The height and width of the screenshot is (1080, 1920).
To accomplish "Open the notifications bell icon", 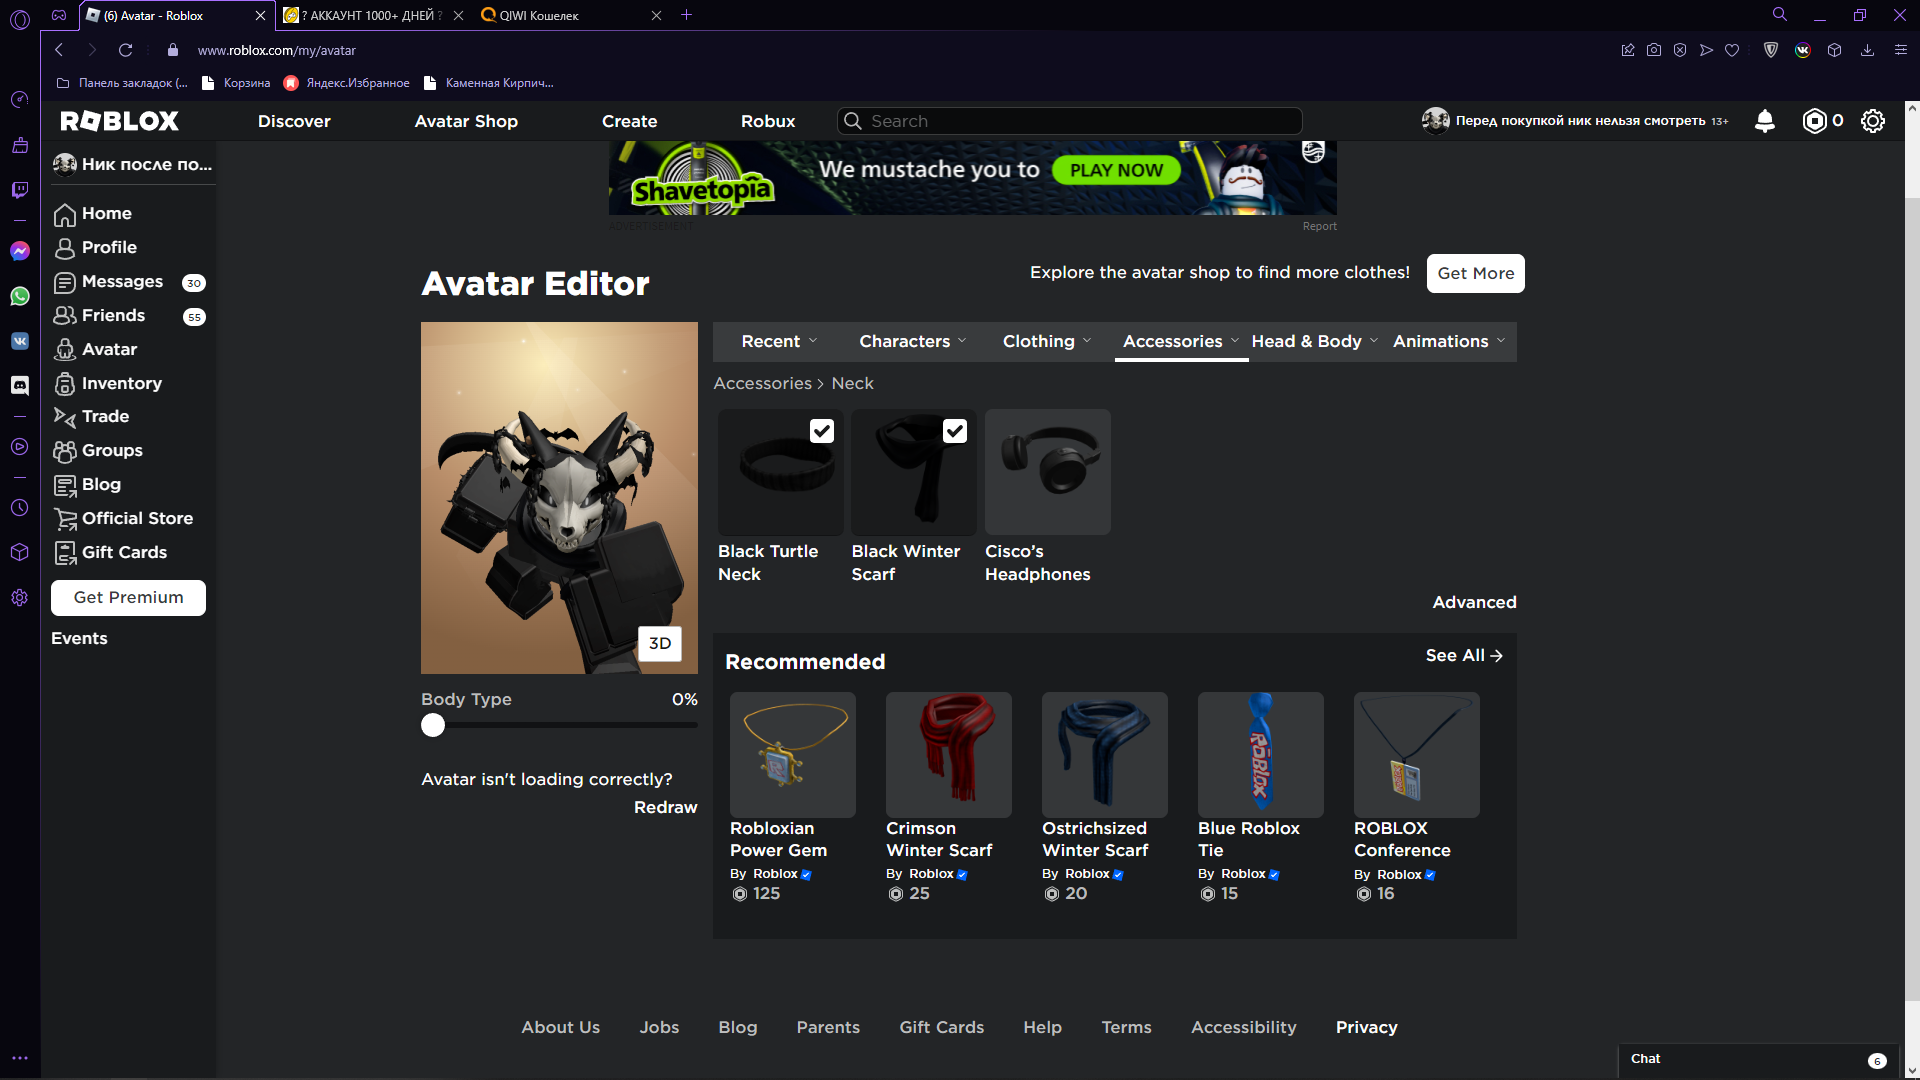I will coord(1765,121).
